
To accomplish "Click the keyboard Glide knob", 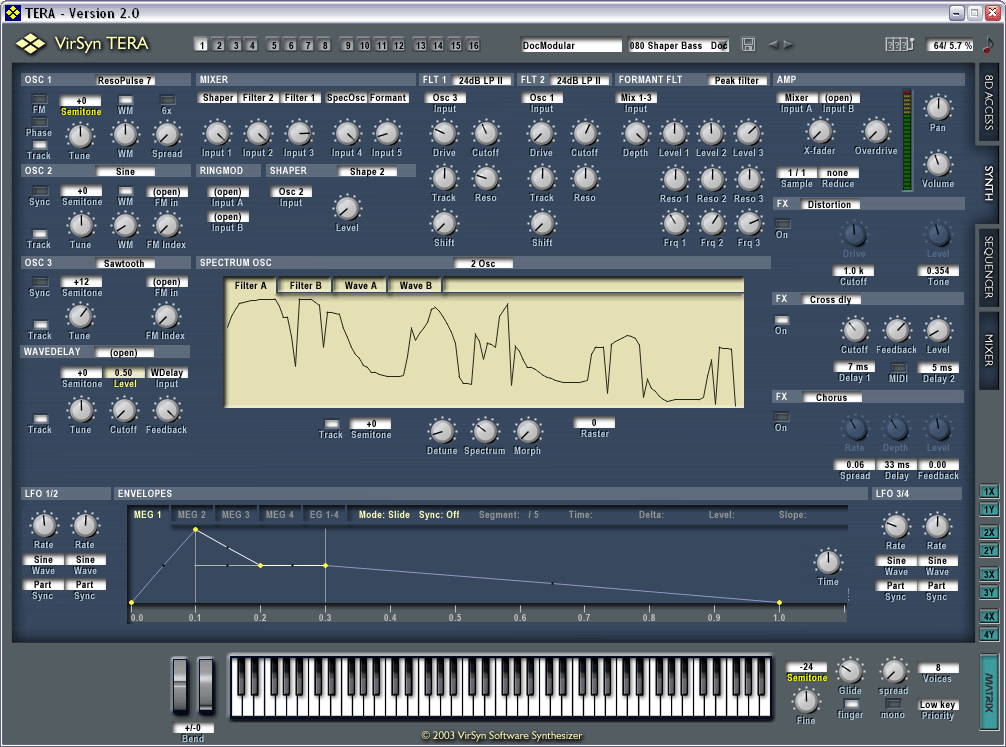I will [850, 671].
